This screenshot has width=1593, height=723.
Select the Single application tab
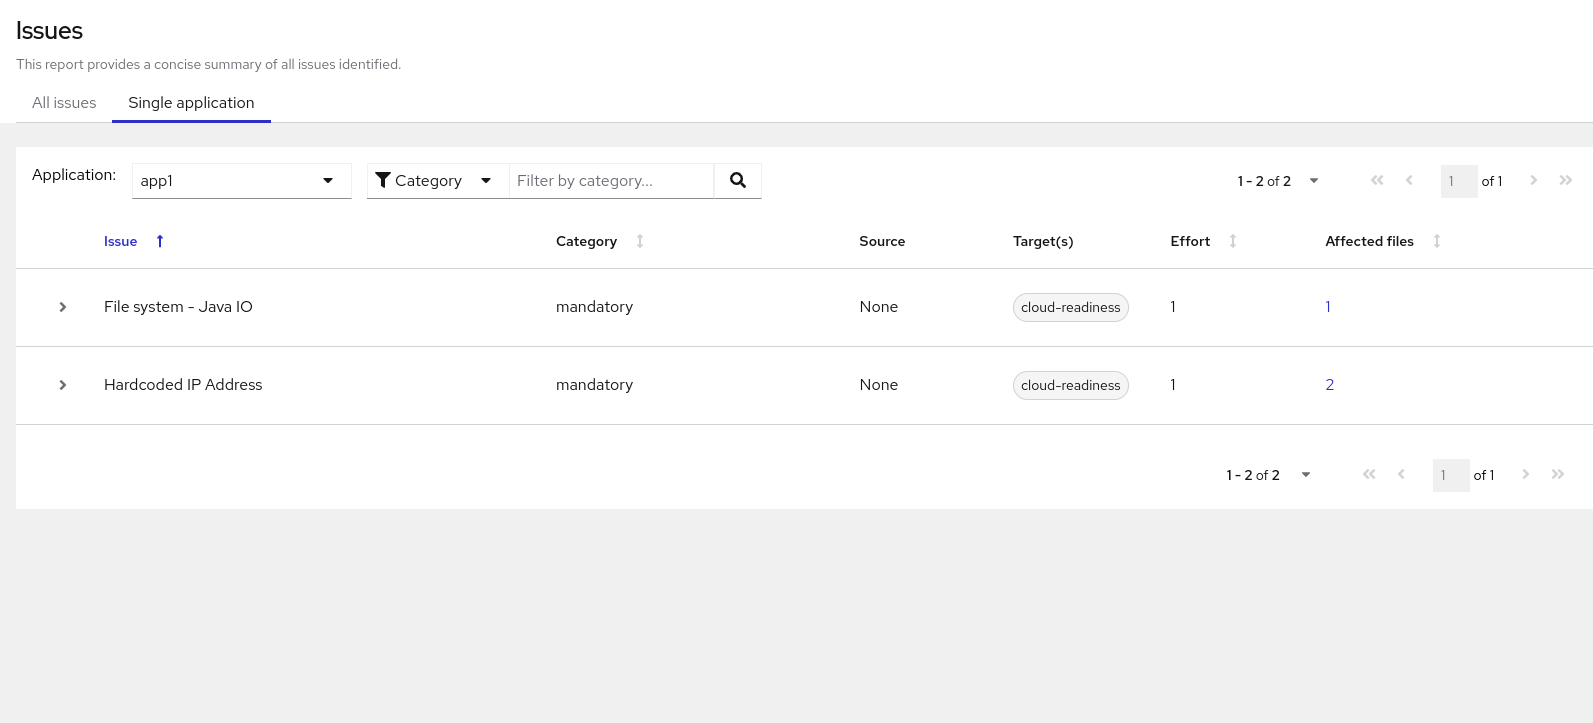[191, 103]
